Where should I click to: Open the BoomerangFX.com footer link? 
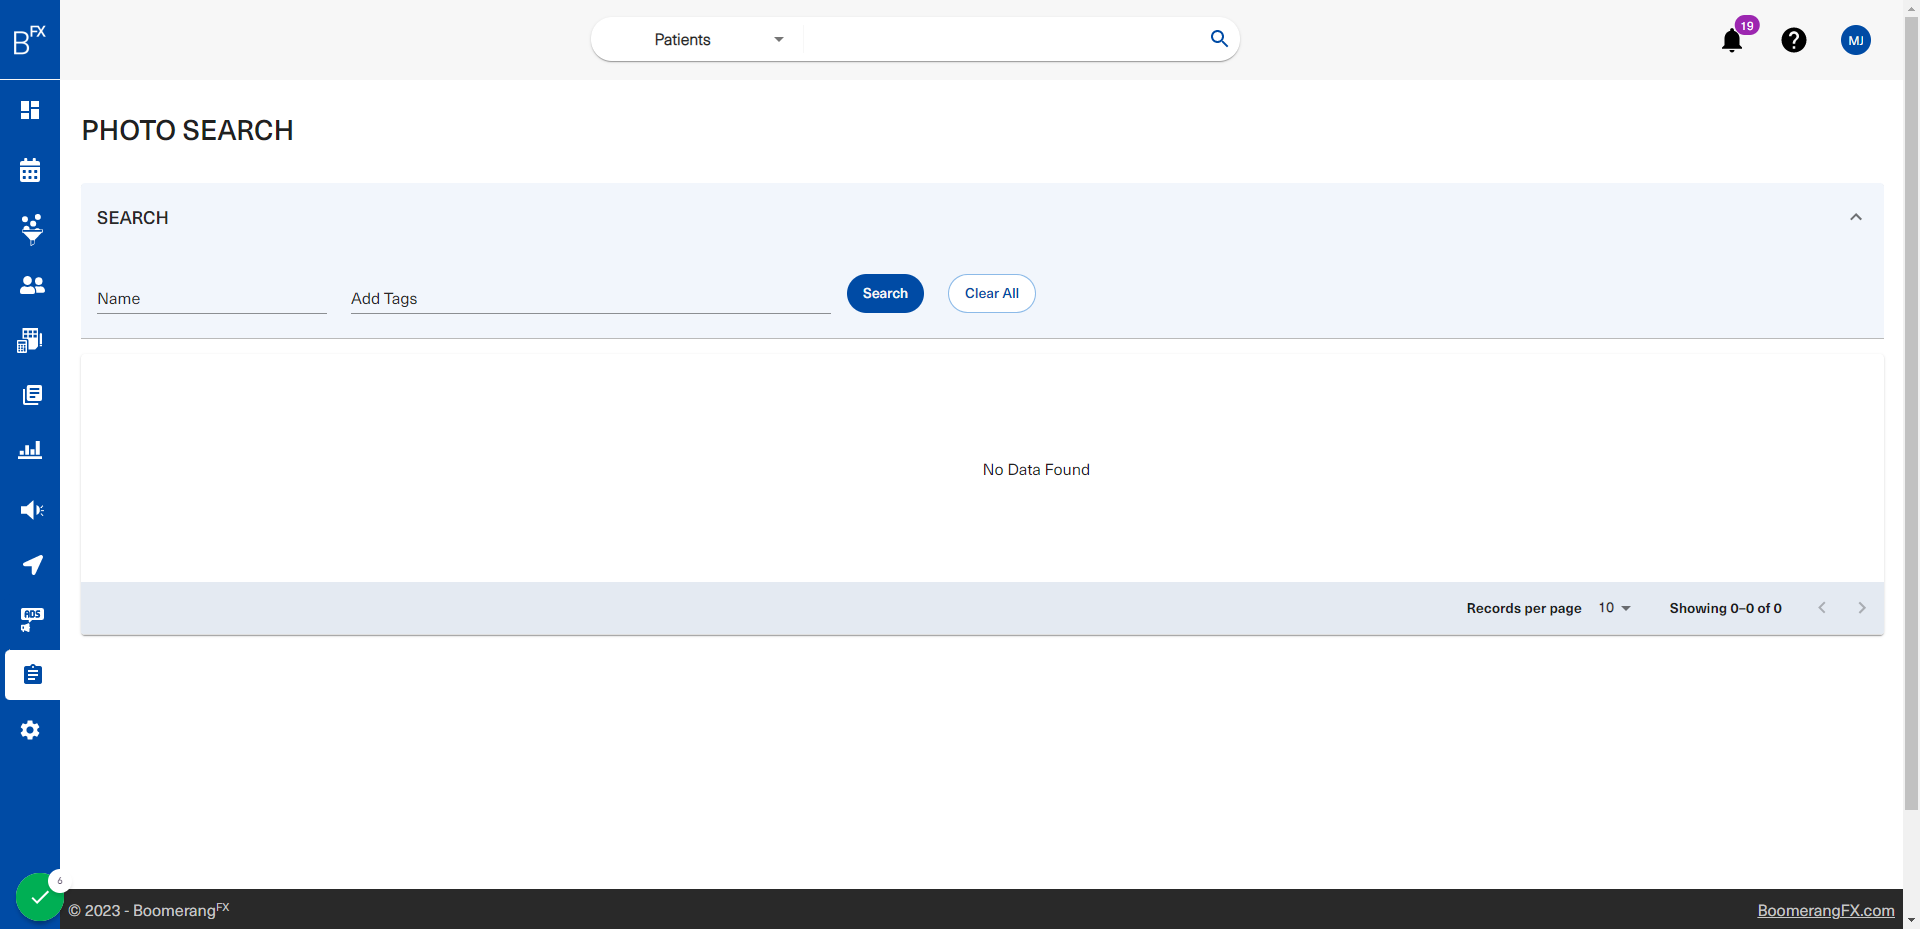pyautogui.click(x=1826, y=911)
